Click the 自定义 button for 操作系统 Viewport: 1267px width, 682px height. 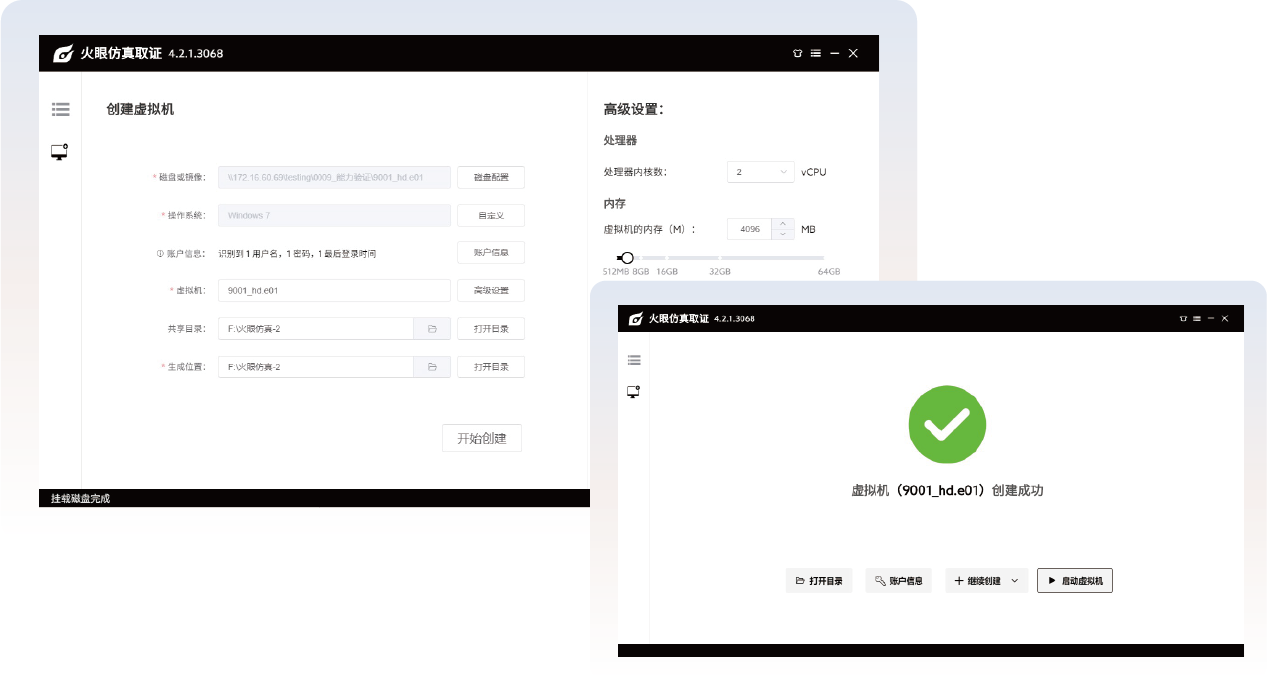pyautogui.click(x=491, y=215)
